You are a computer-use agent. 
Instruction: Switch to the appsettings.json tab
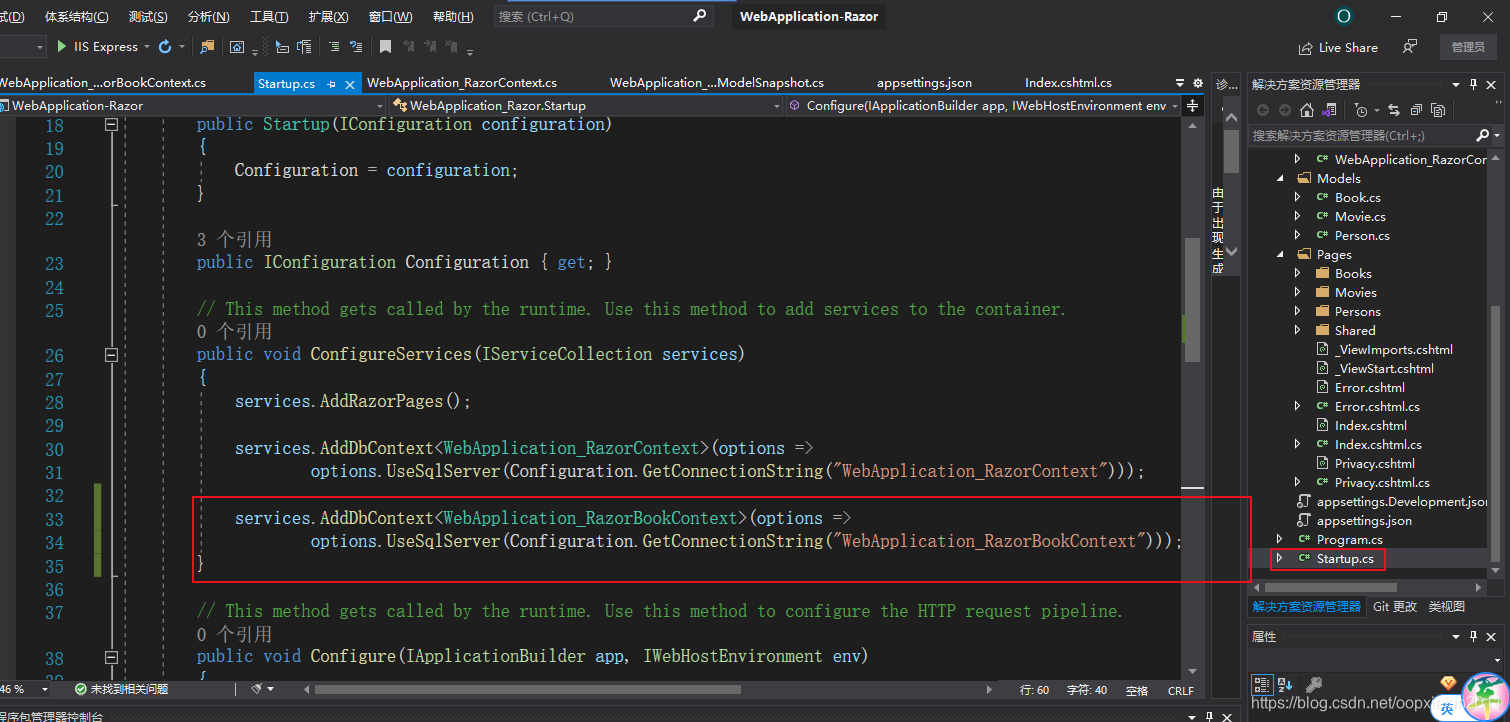[x=924, y=82]
